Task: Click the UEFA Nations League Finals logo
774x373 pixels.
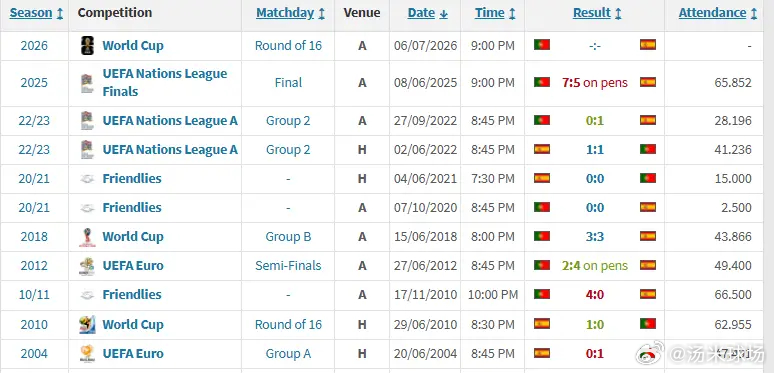Action: pyautogui.click(x=87, y=83)
